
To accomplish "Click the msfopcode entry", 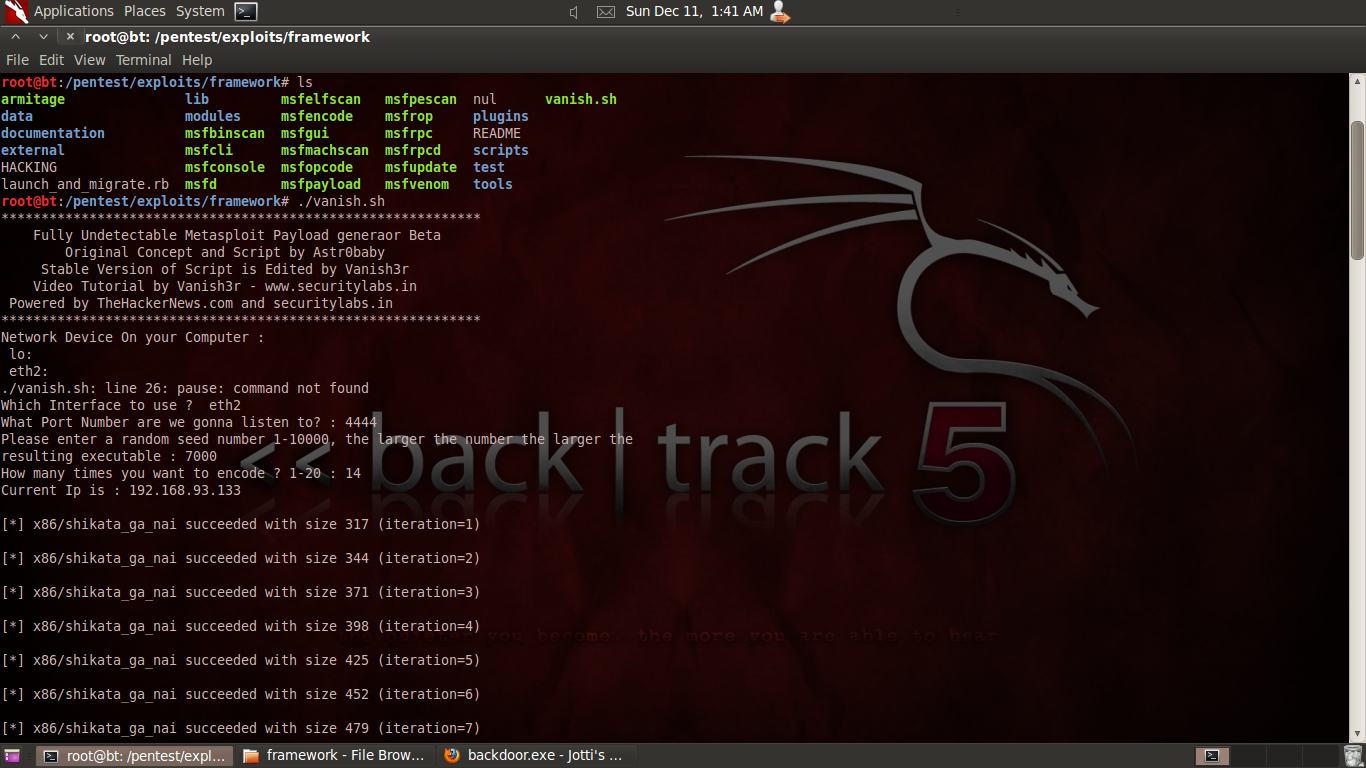I will [317, 167].
